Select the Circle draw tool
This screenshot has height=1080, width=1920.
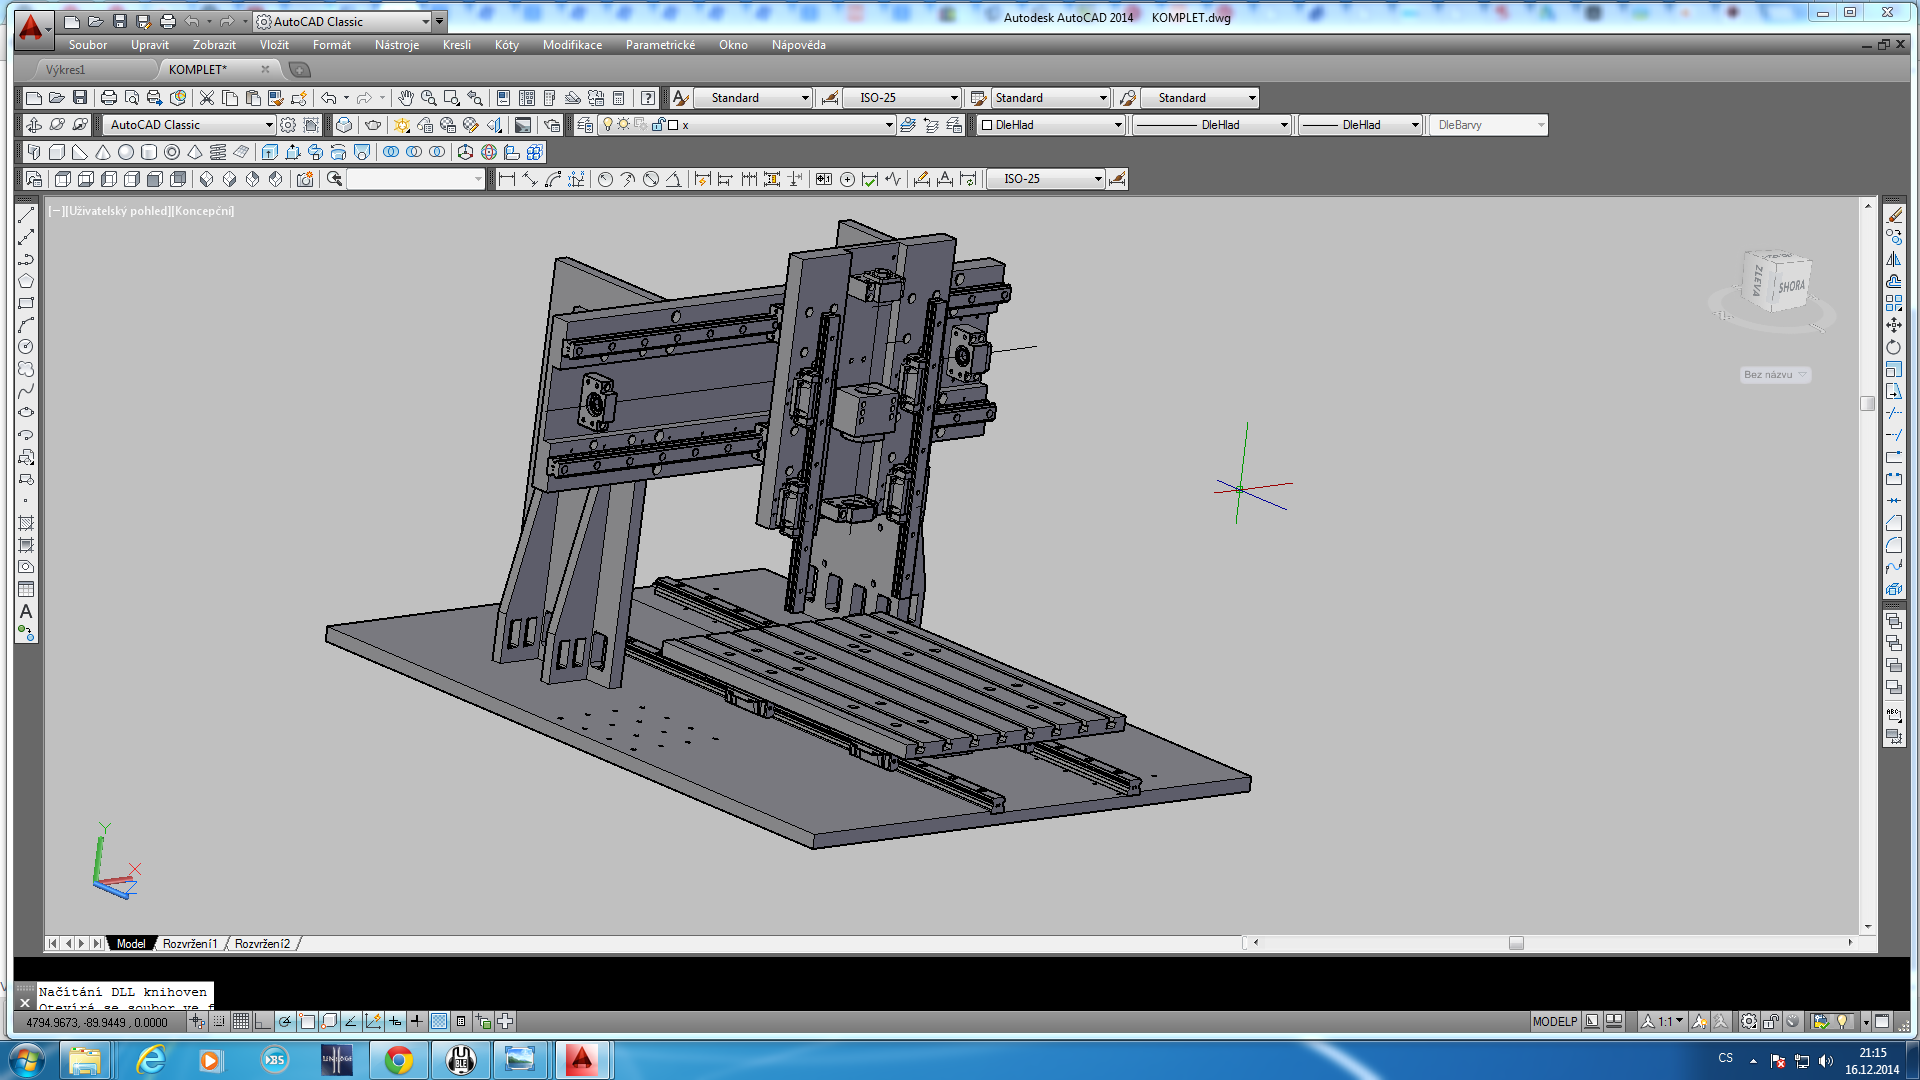click(x=26, y=347)
